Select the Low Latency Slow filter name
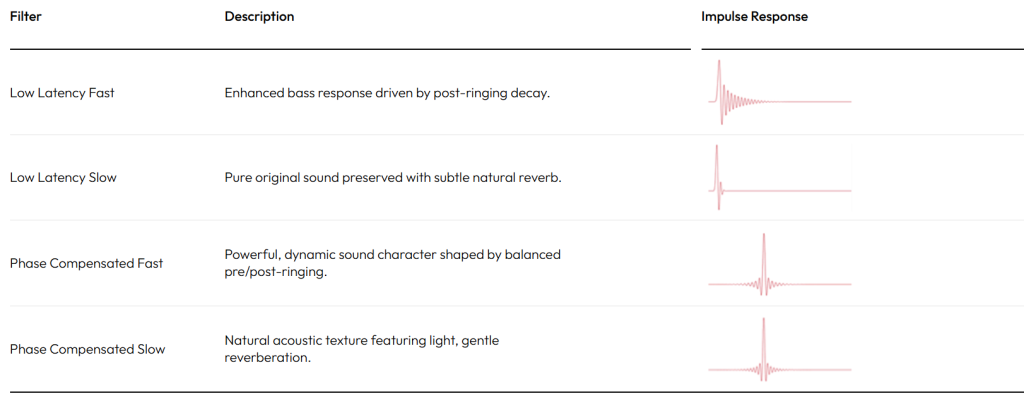Screen dimensions: 1024x413 tap(63, 178)
